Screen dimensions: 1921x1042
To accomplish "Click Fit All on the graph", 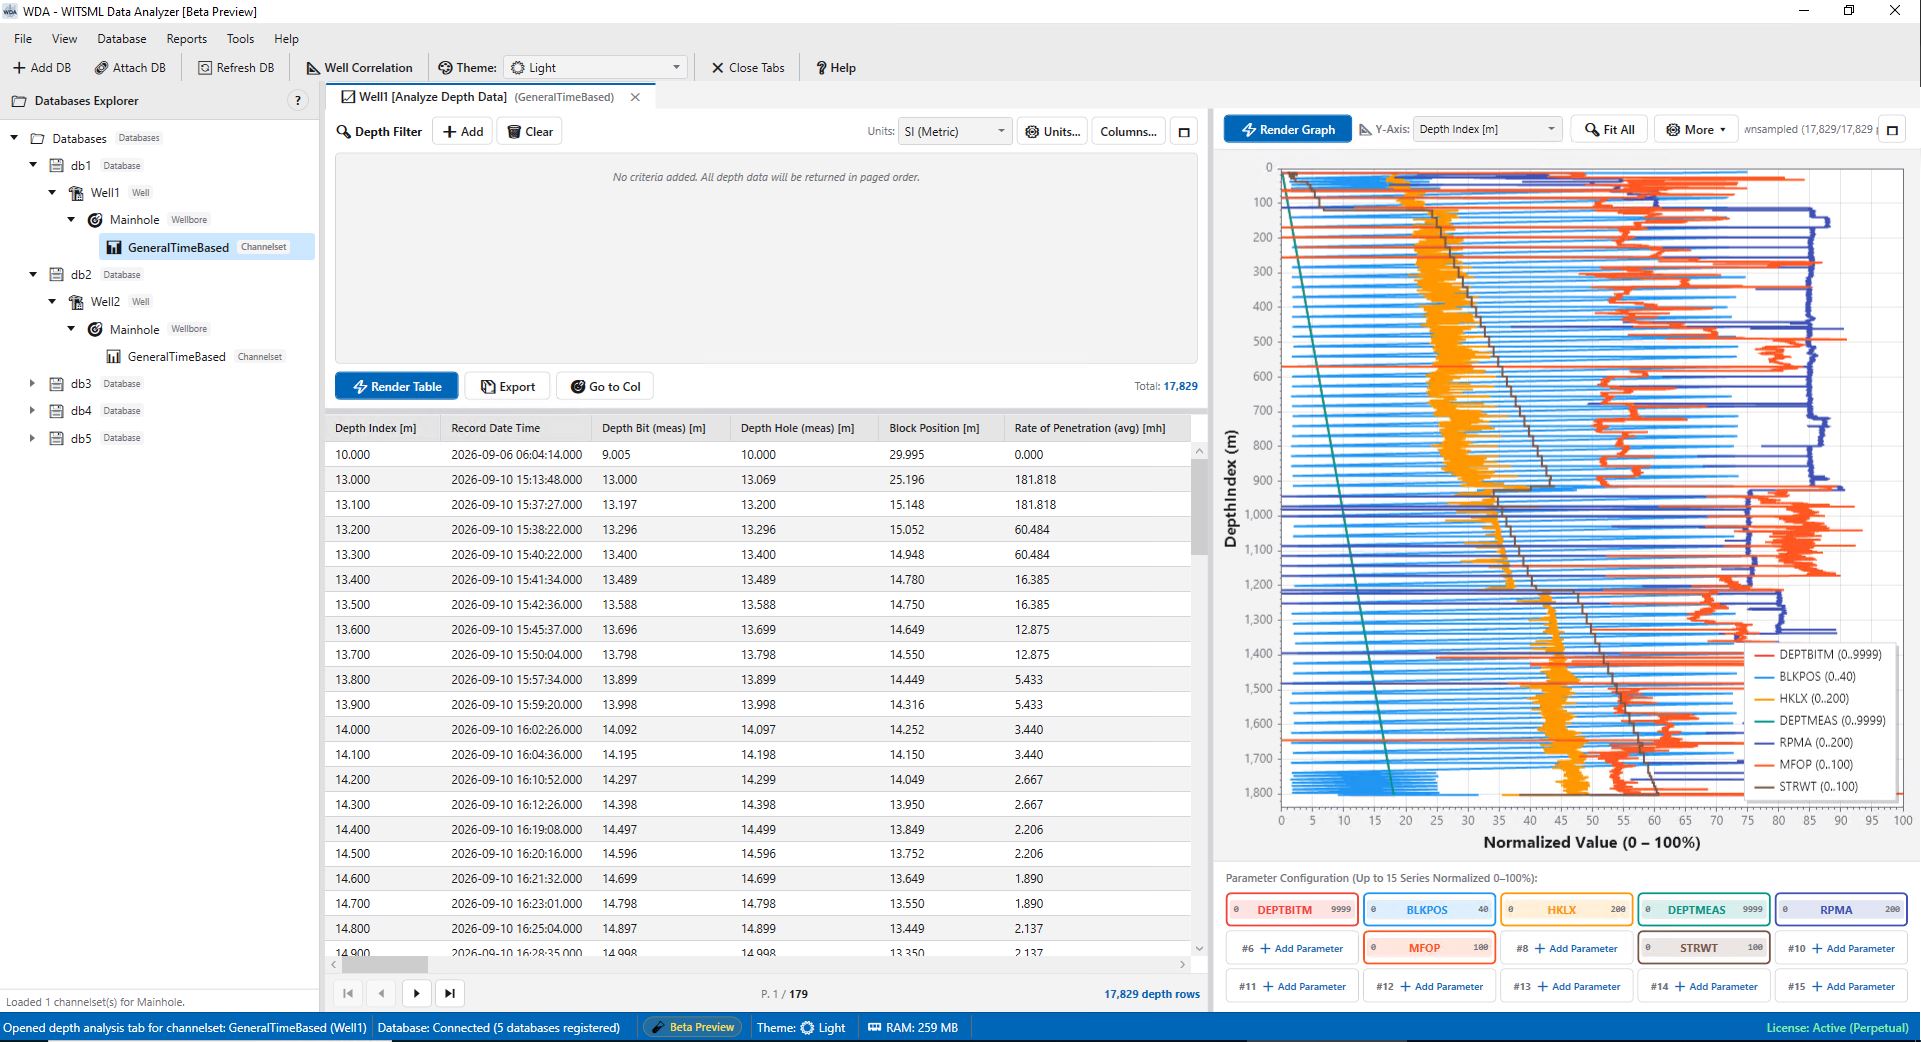I will pos(1609,130).
